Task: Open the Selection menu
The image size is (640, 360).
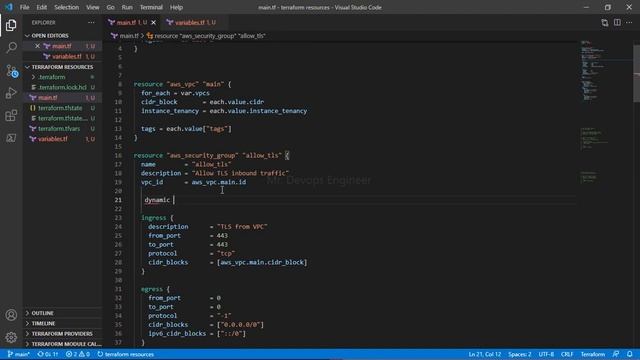Action: tap(67, 7)
